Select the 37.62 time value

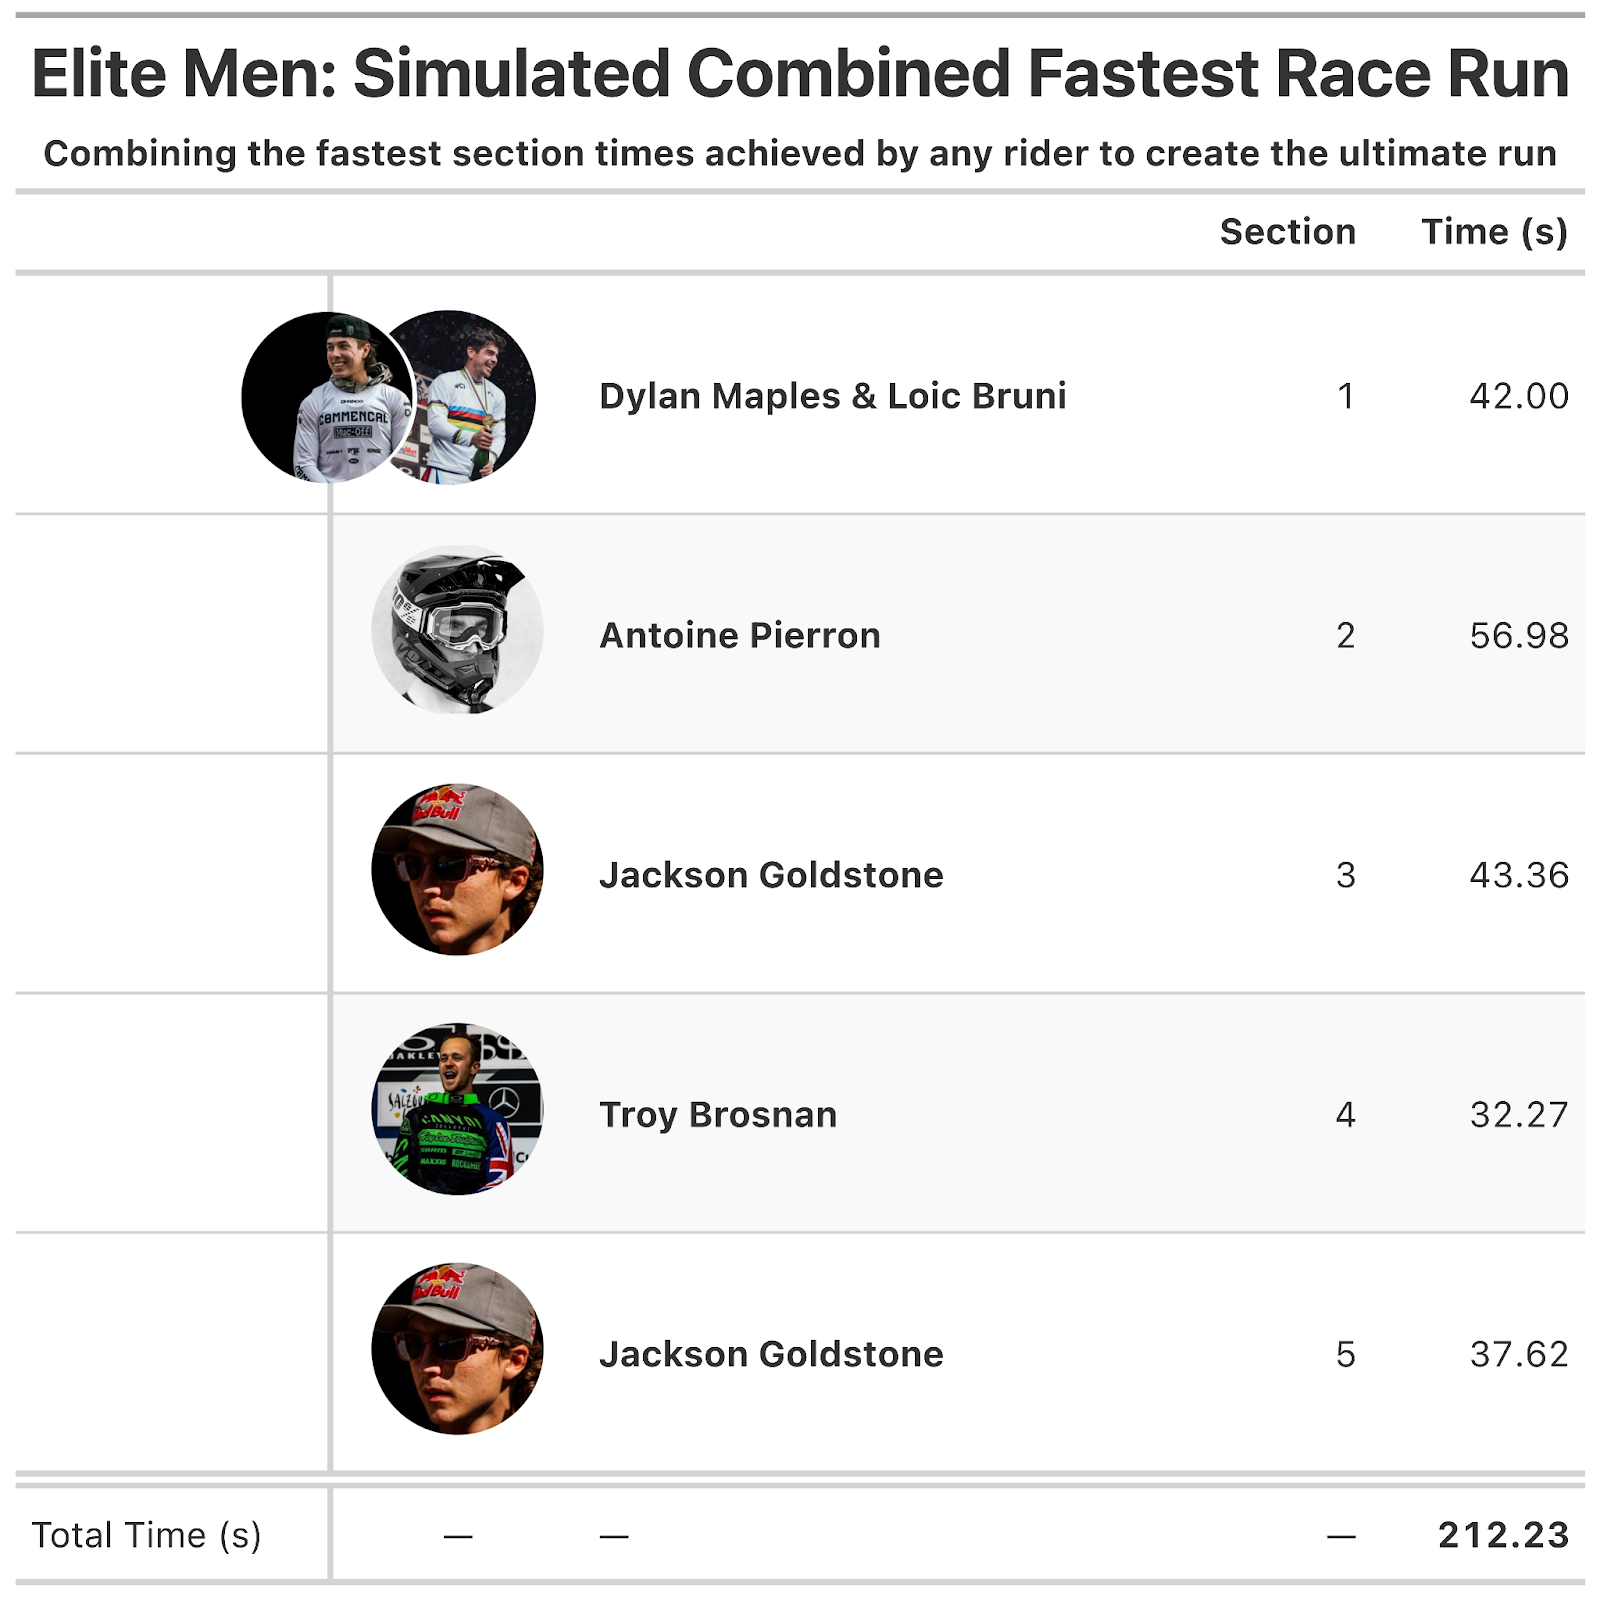click(1518, 1354)
